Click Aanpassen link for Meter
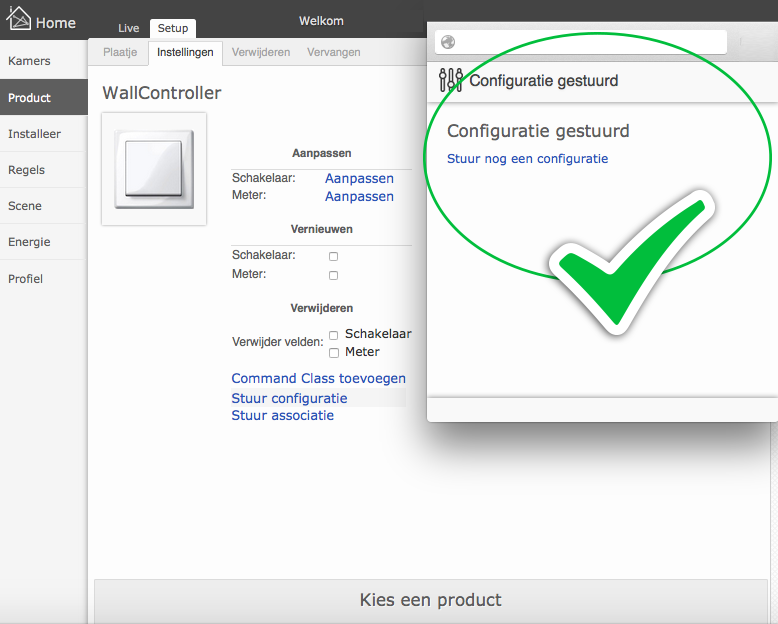This screenshot has height=624, width=778. (x=359, y=196)
